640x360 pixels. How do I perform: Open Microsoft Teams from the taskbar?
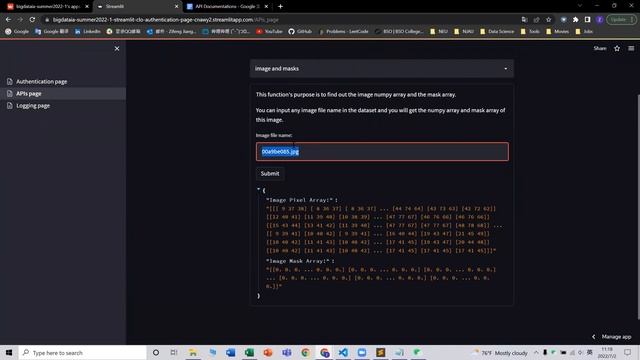(287, 352)
